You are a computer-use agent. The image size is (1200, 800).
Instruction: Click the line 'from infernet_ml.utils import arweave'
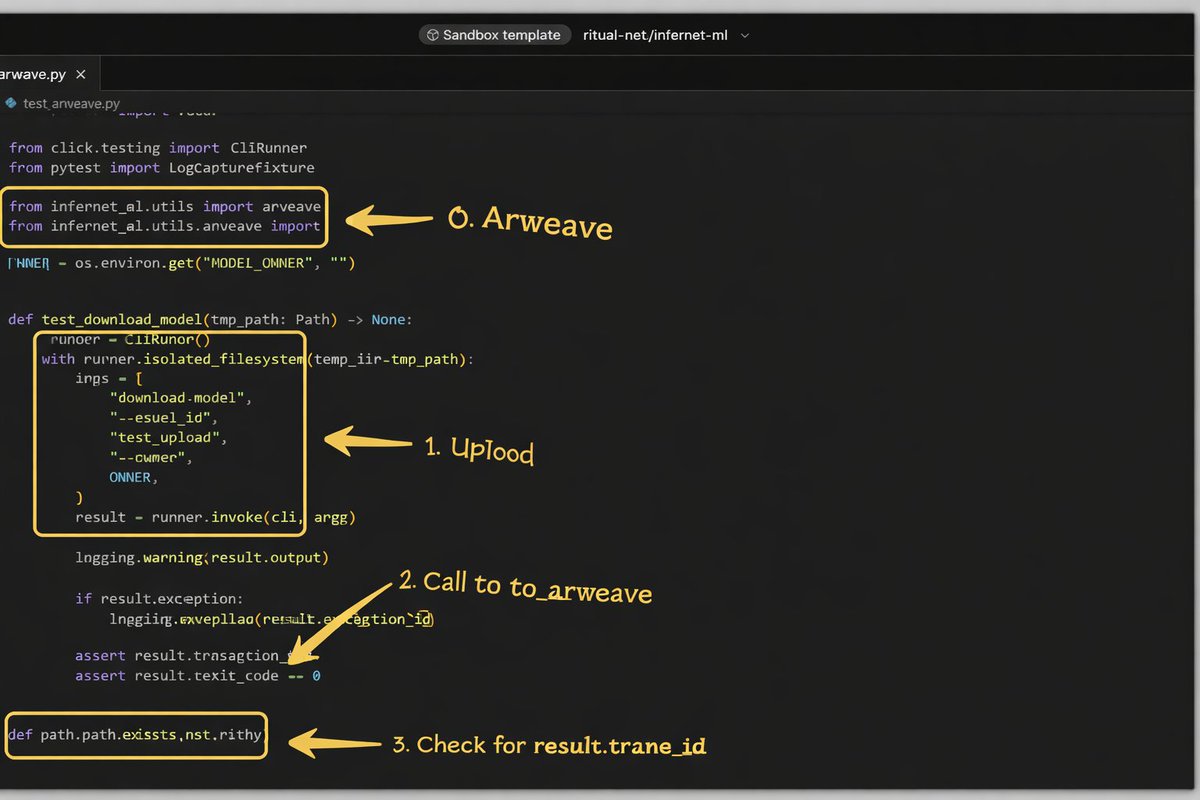(165, 207)
